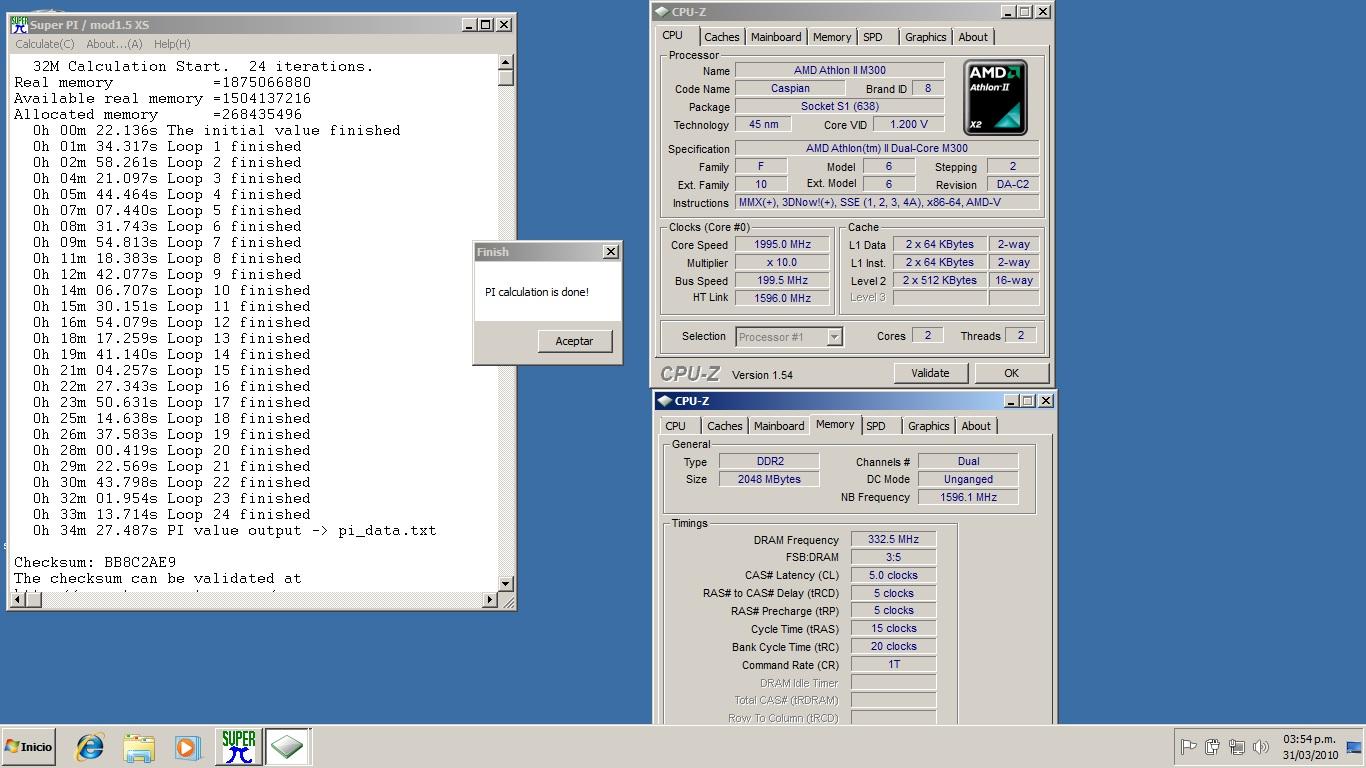This screenshot has height=768, width=1366.
Task: Click Aceptar in the Finish dialog
Action: point(574,341)
